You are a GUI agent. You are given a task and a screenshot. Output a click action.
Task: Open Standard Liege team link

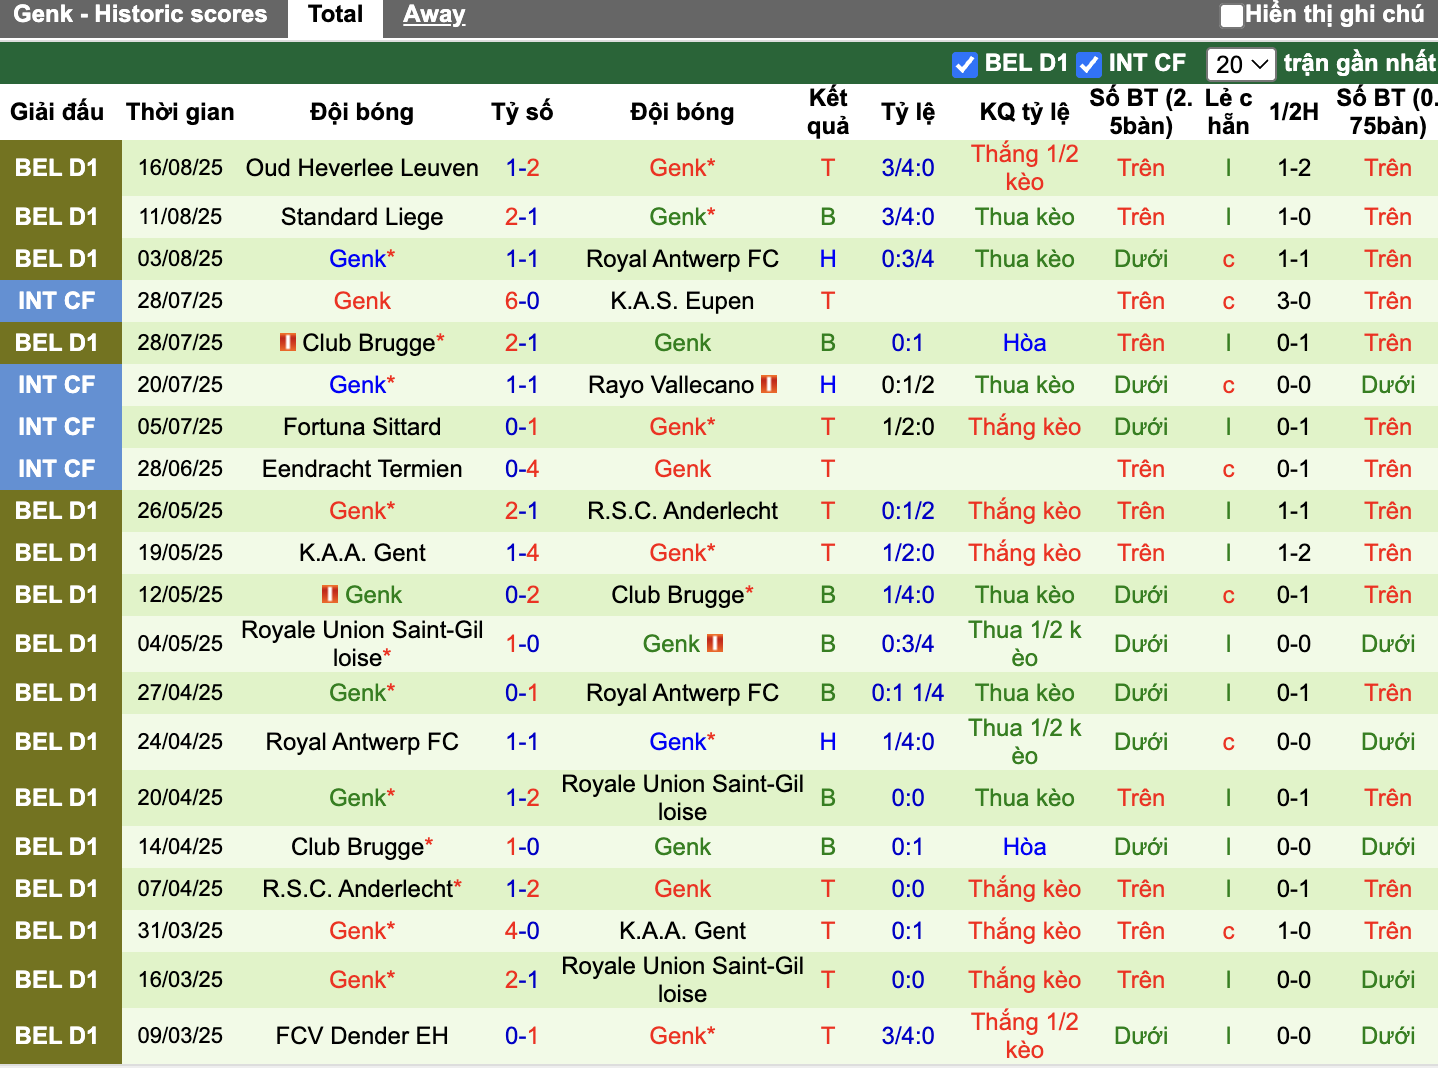362,217
